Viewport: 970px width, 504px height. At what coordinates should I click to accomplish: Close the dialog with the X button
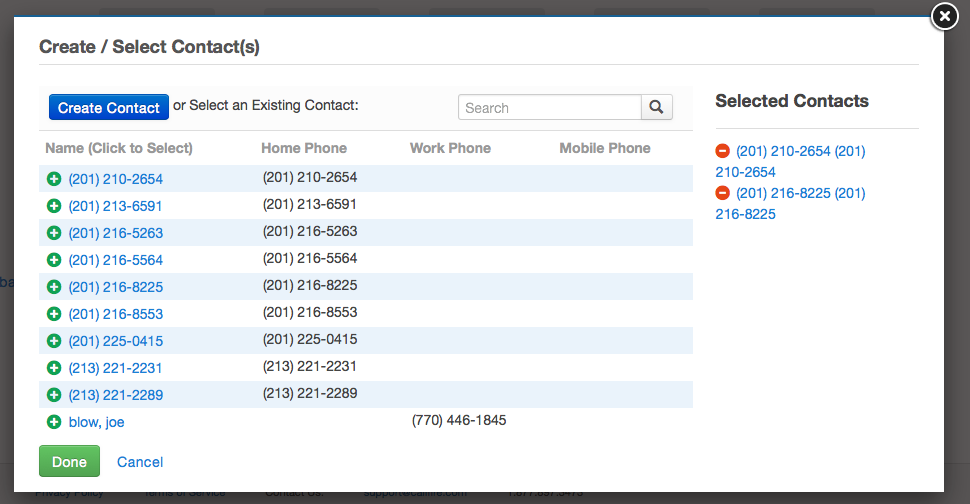(x=945, y=17)
